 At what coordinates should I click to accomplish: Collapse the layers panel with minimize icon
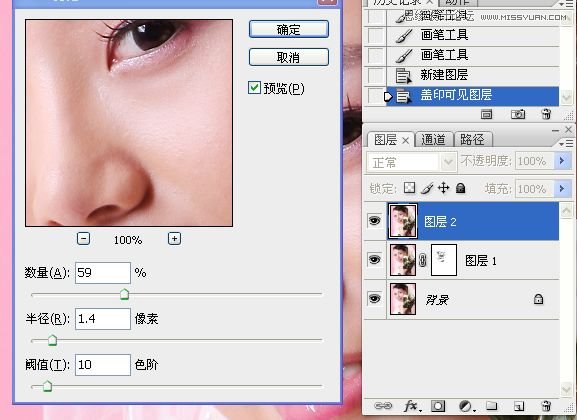pyautogui.click(x=556, y=131)
